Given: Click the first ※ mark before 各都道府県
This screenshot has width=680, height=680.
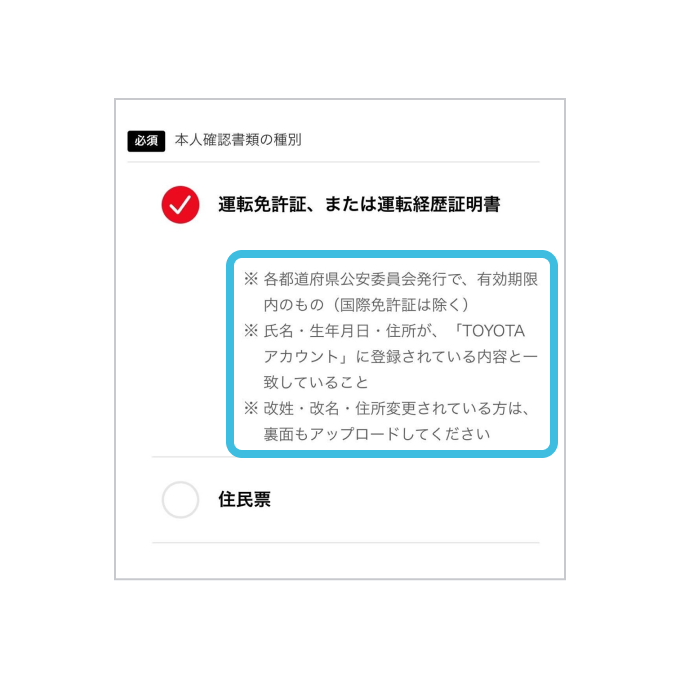Looking at the screenshot, I should tap(251, 279).
